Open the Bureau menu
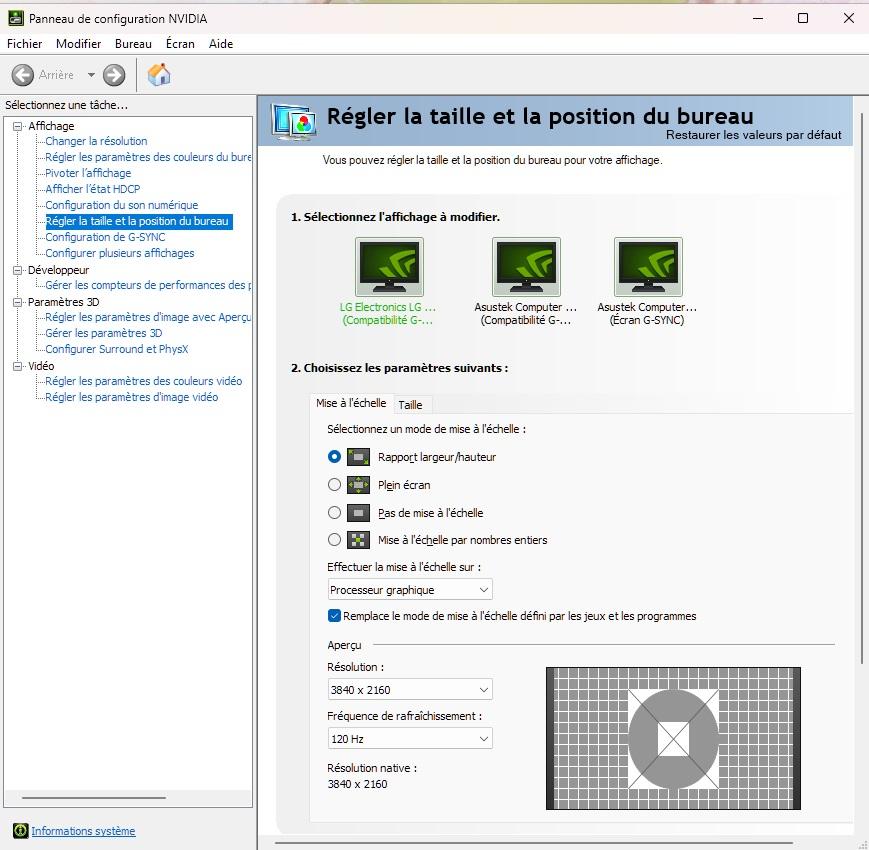This screenshot has width=869, height=850. (133, 44)
